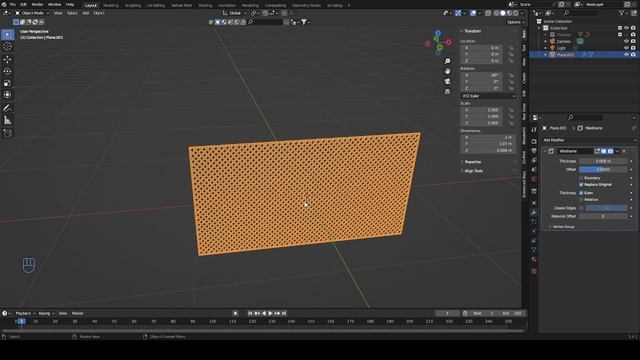Select the Scale tool

pos(7,83)
